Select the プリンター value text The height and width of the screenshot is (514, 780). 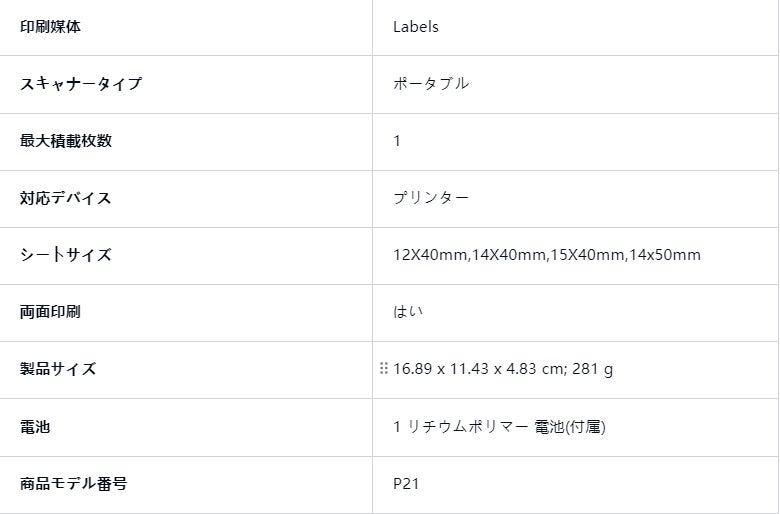pyautogui.click(x=431, y=198)
